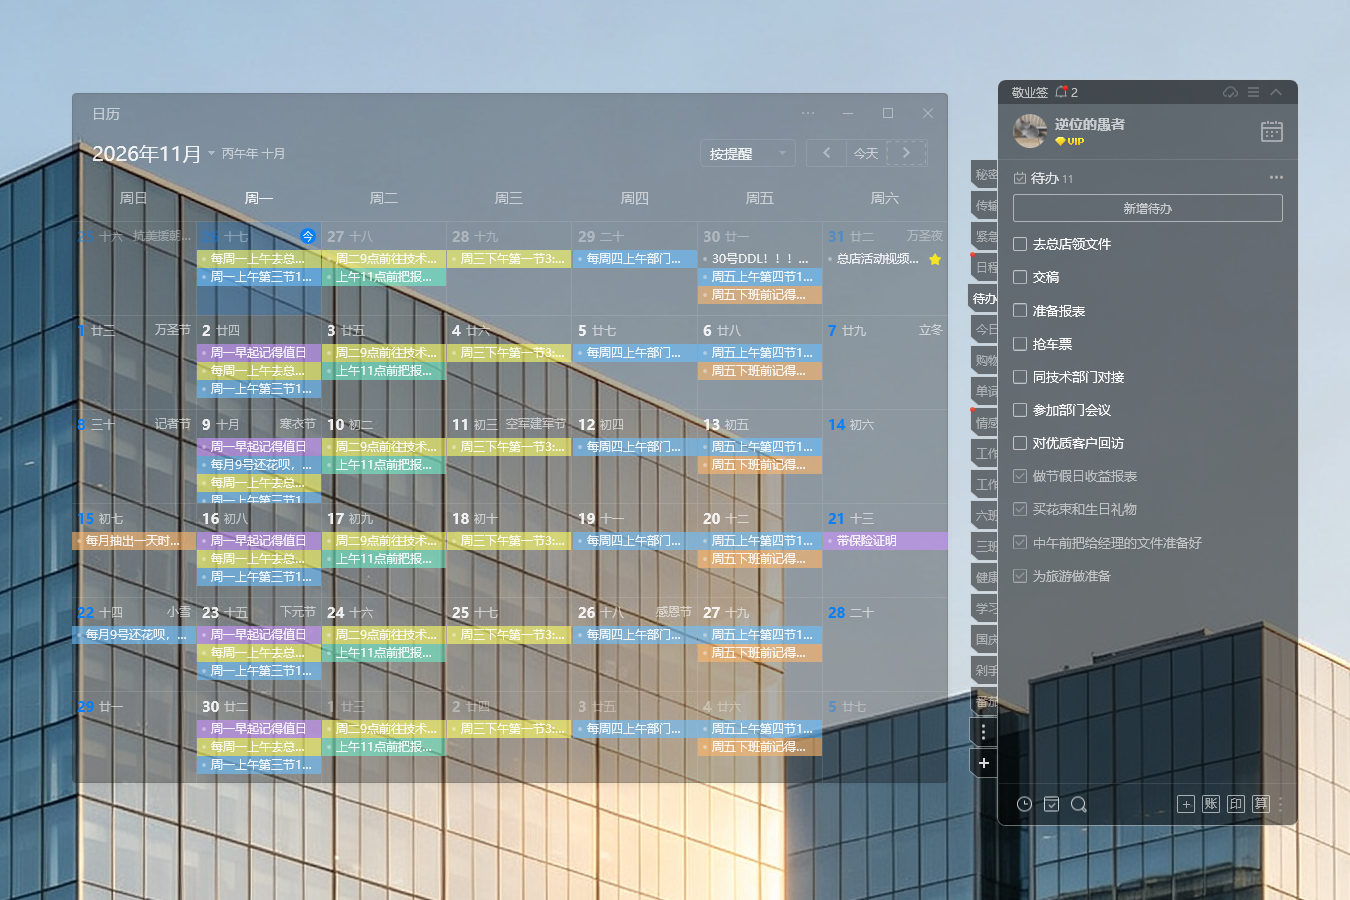This screenshot has height=900, width=1350.
Task: Open the 算 calculator tool icon
Action: click(1261, 804)
